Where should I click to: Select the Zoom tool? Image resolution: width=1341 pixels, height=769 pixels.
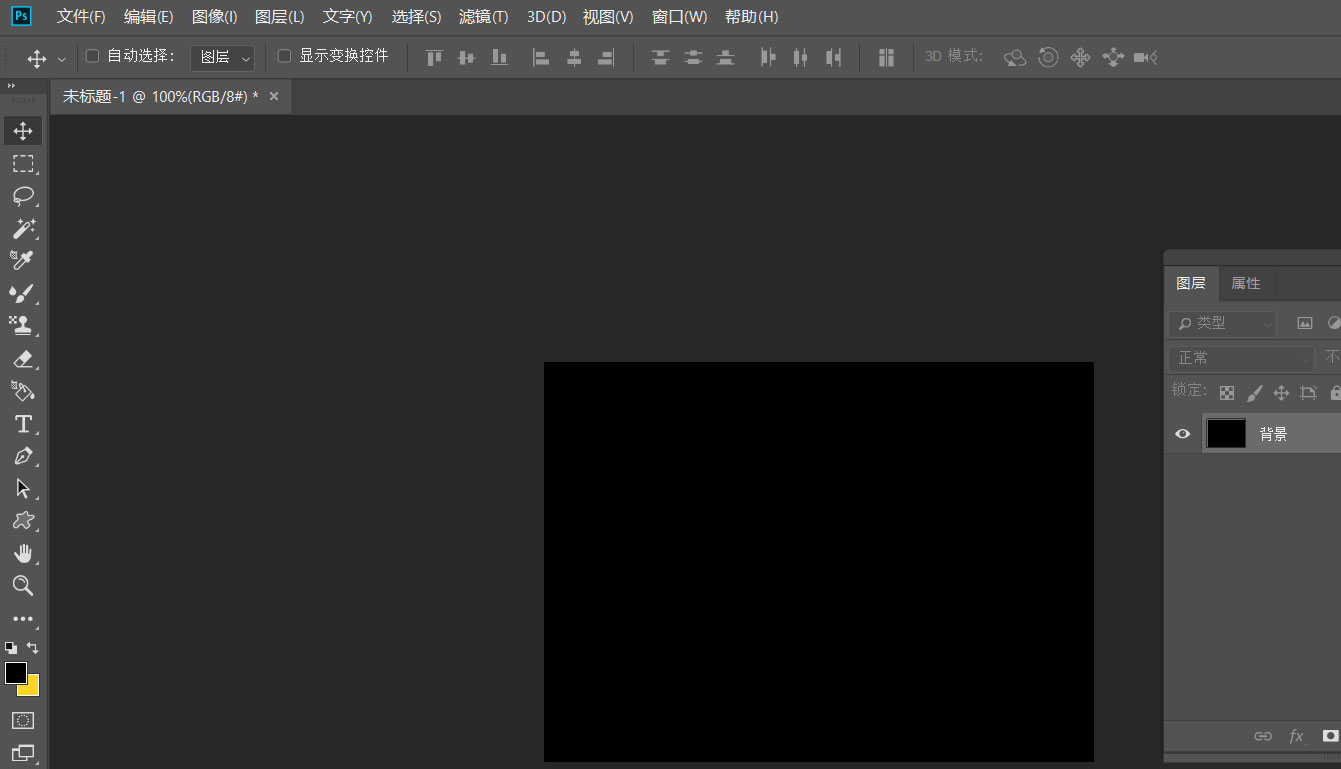(23, 586)
